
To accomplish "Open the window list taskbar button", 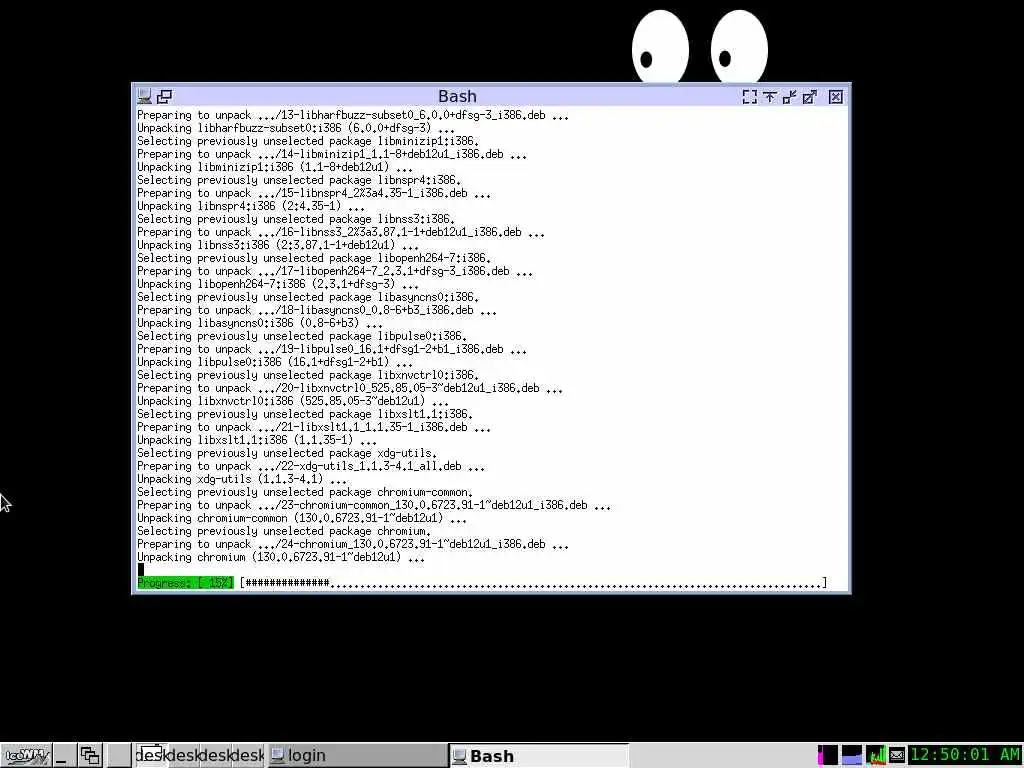I will coord(90,756).
